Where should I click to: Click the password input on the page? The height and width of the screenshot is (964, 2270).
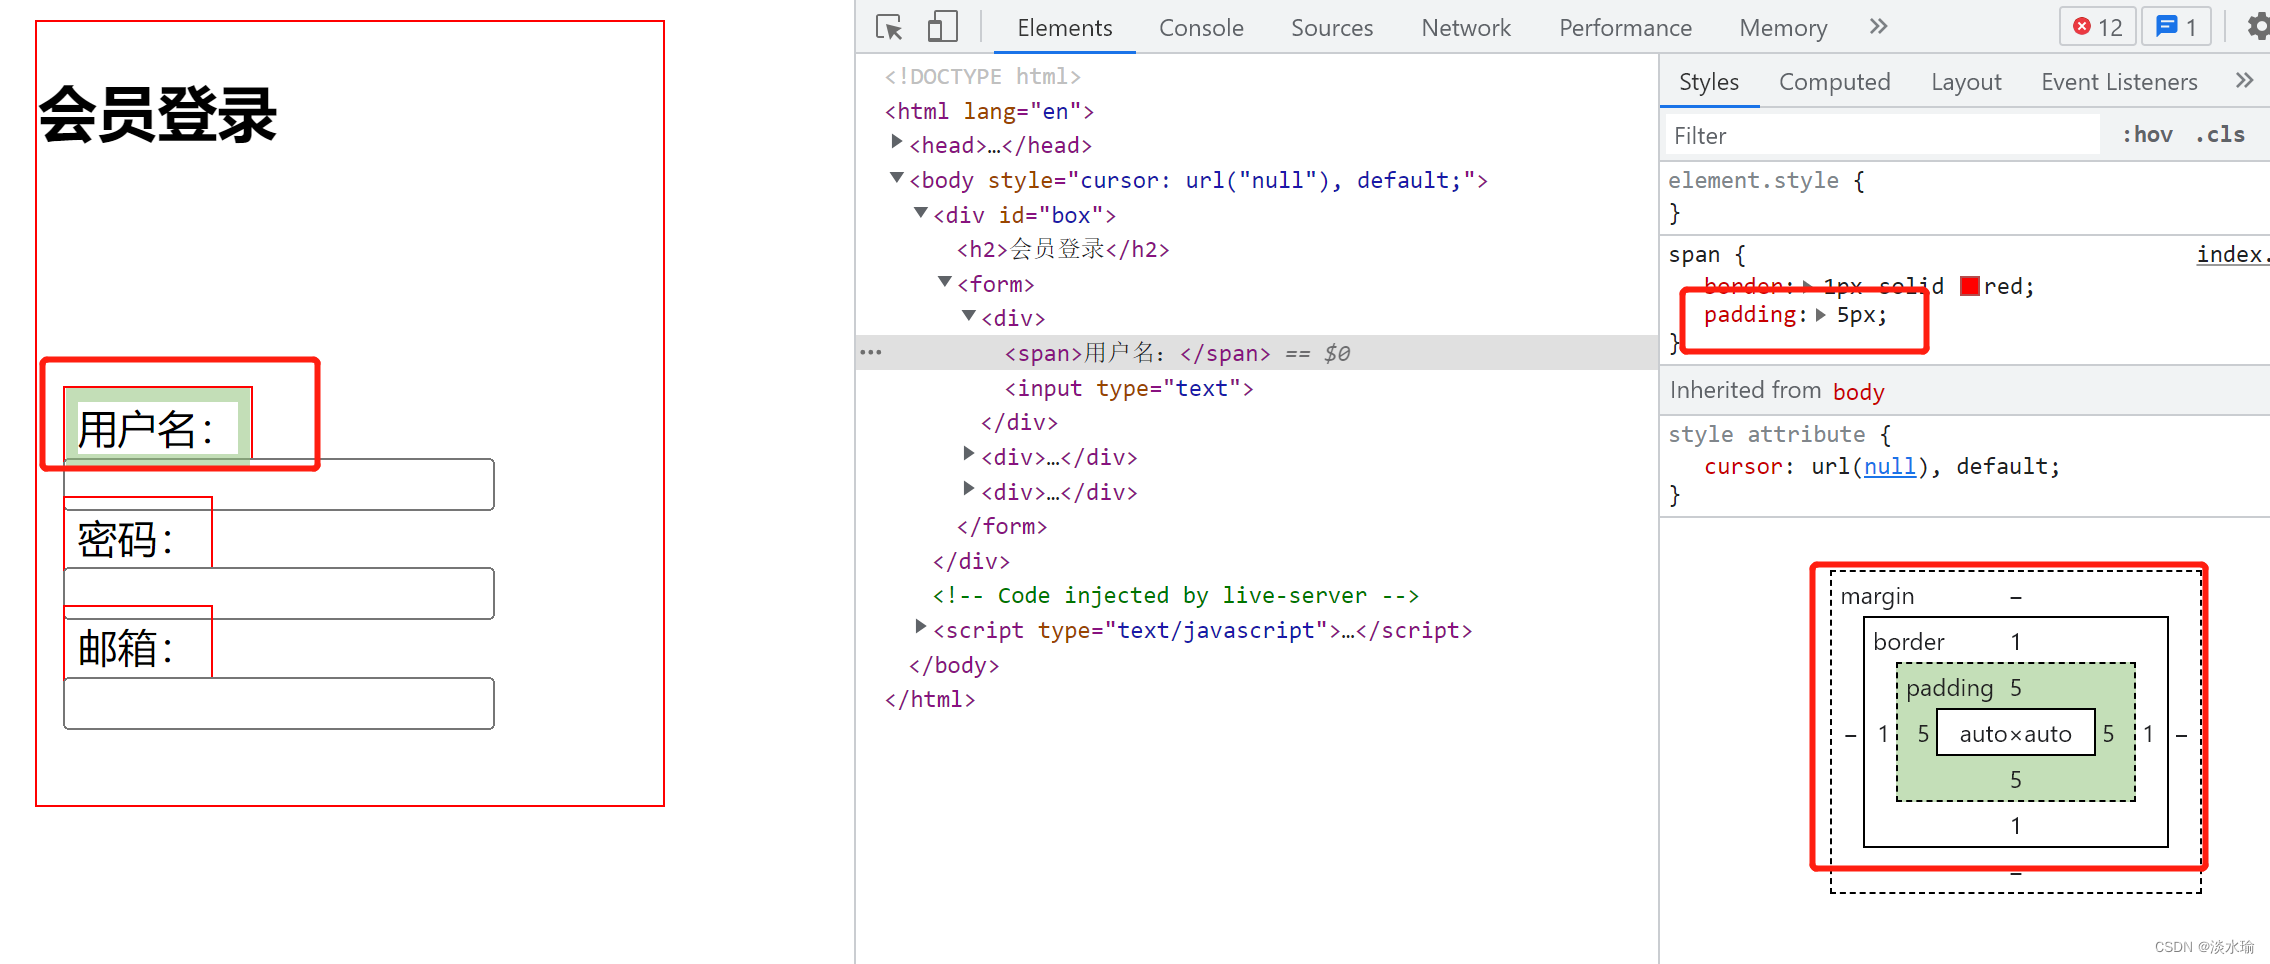[279, 594]
